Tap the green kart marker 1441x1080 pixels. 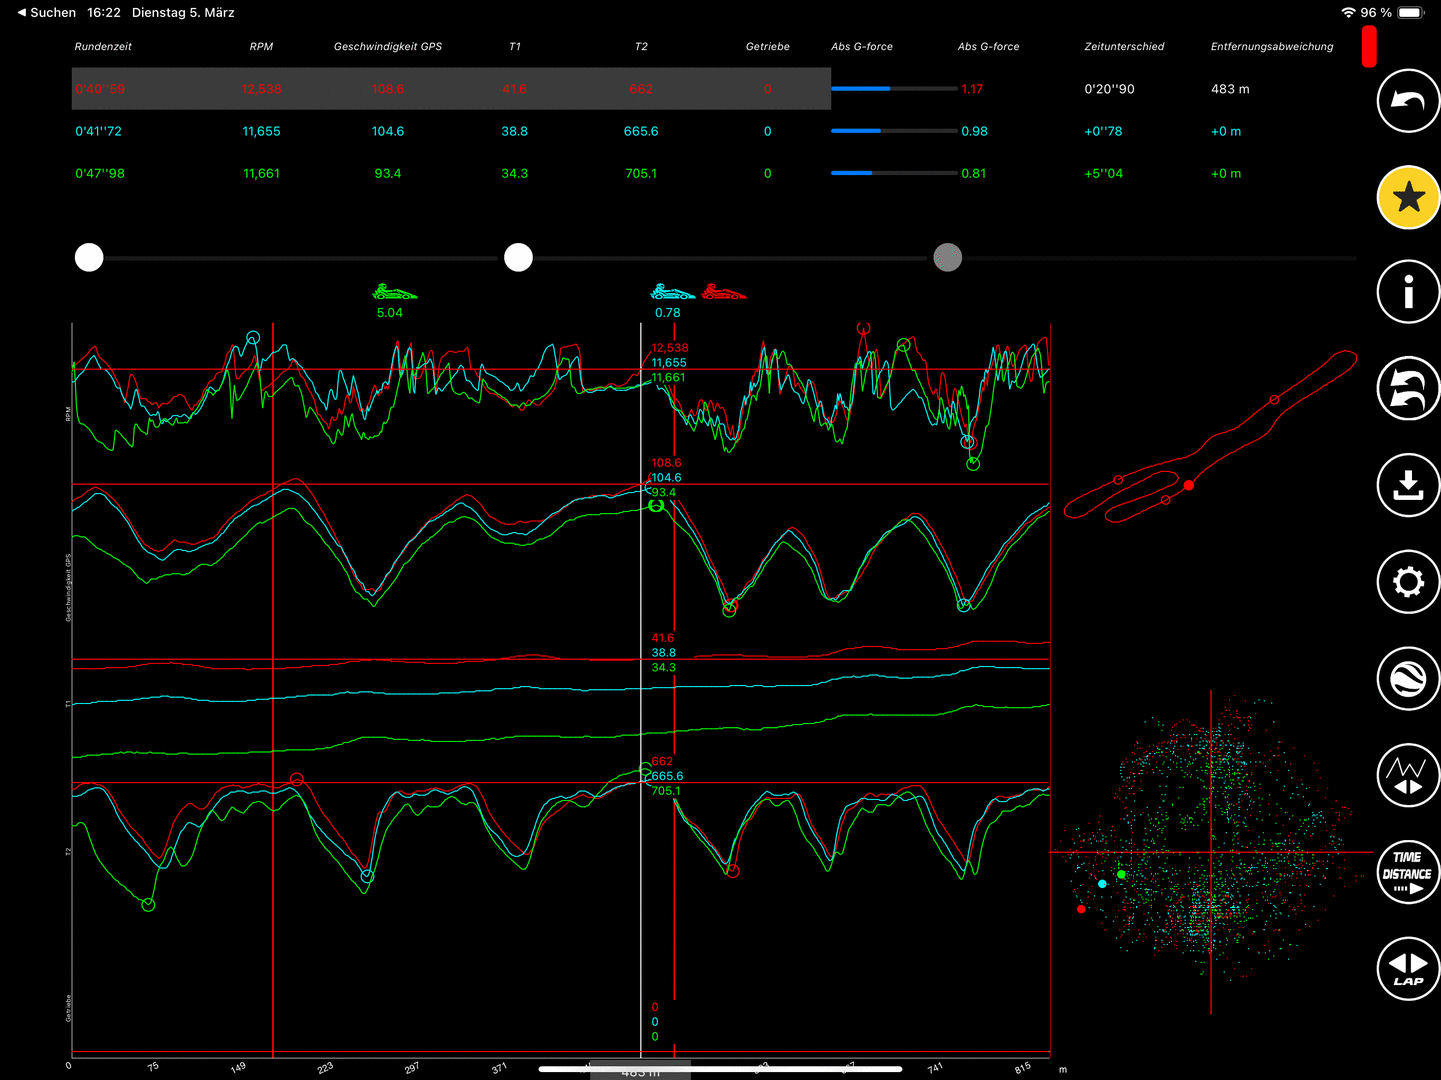click(394, 293)
